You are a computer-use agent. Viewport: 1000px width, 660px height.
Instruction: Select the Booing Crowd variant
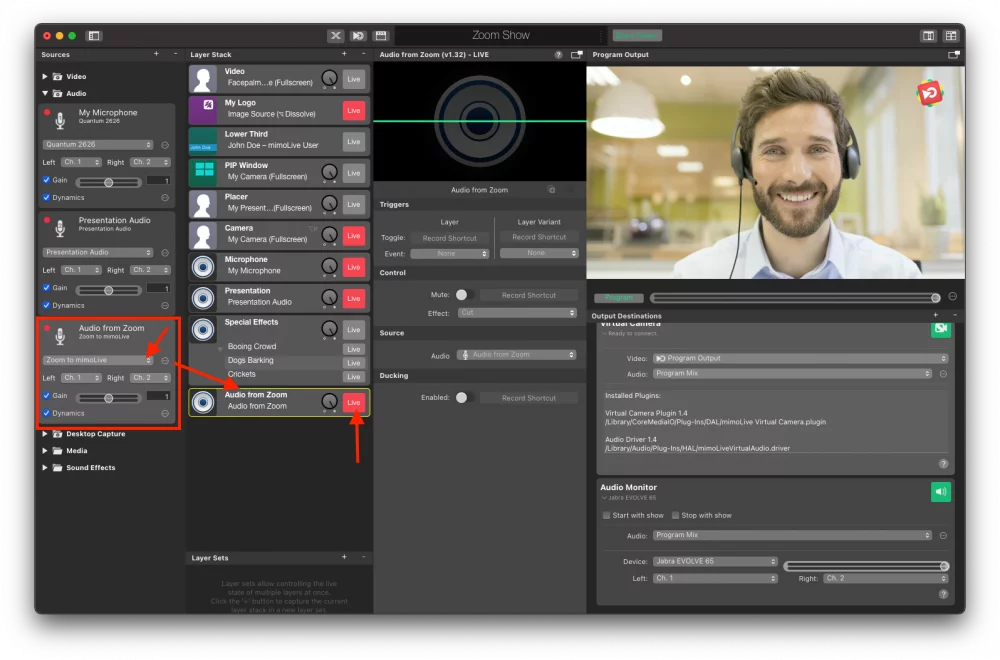[252, 346]
